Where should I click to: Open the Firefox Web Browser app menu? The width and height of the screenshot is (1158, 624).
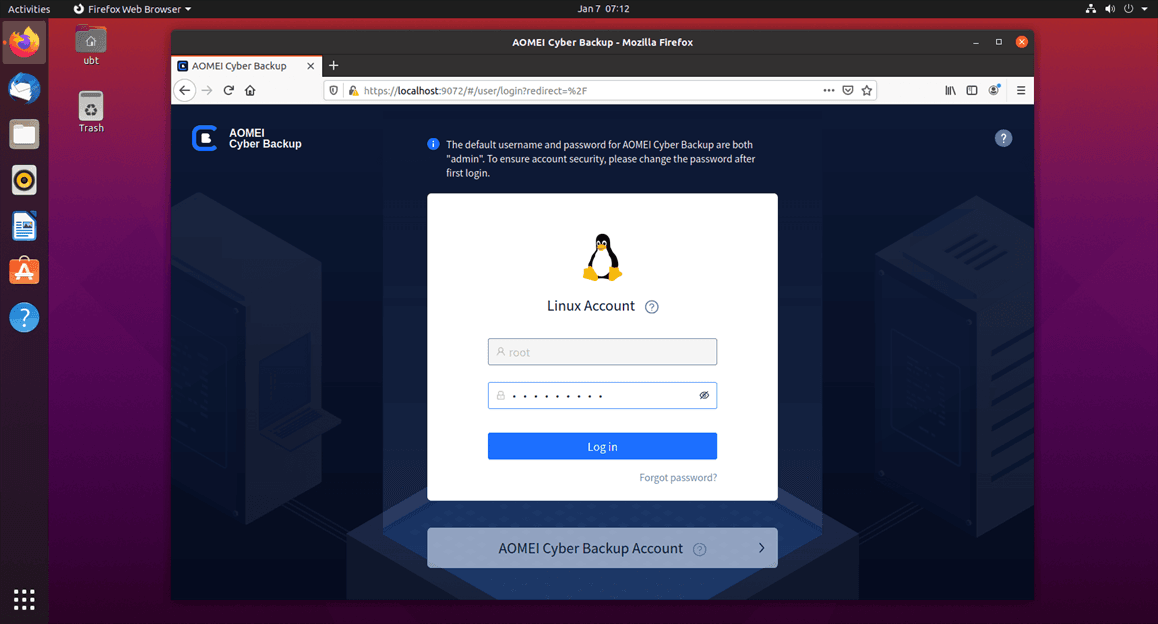click(x=132, y=9)
